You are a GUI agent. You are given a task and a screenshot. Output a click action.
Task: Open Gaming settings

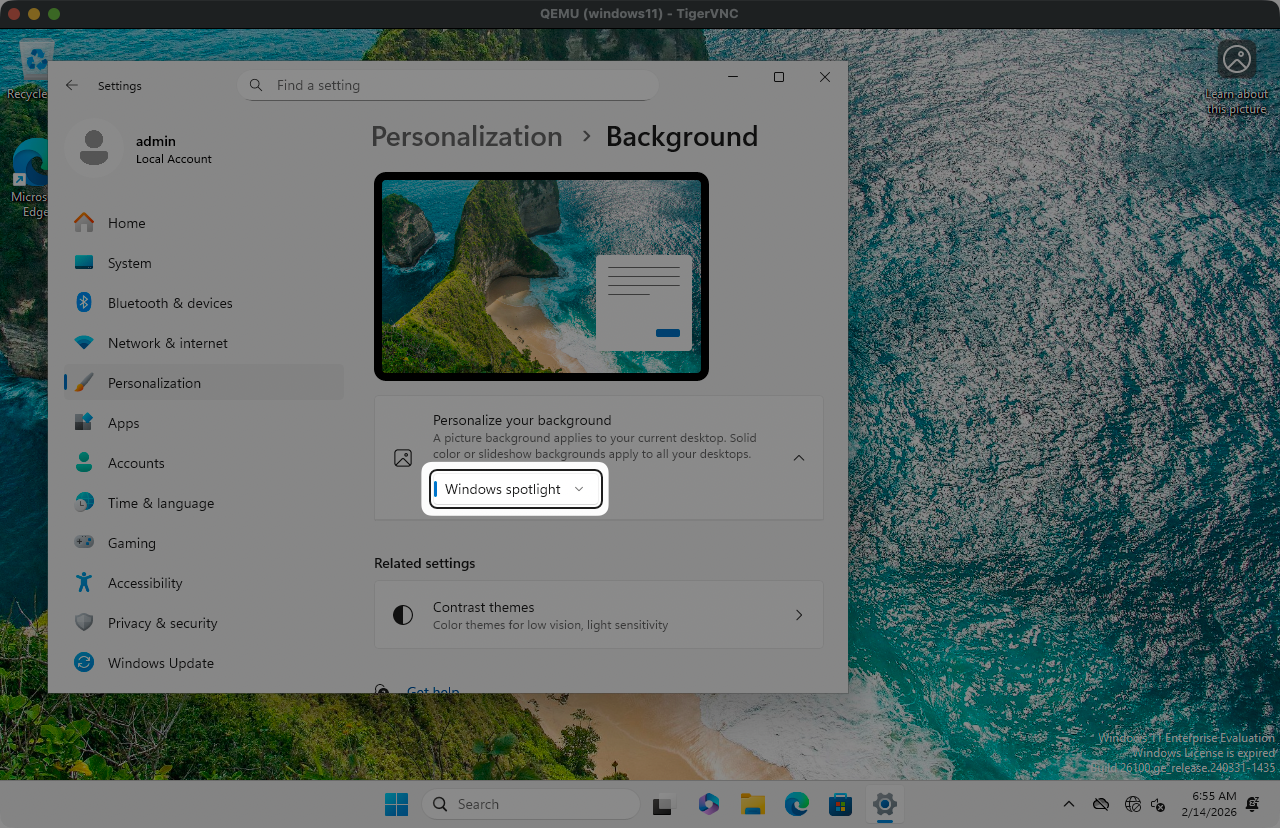pyautogui.click(x=131, y=543)
